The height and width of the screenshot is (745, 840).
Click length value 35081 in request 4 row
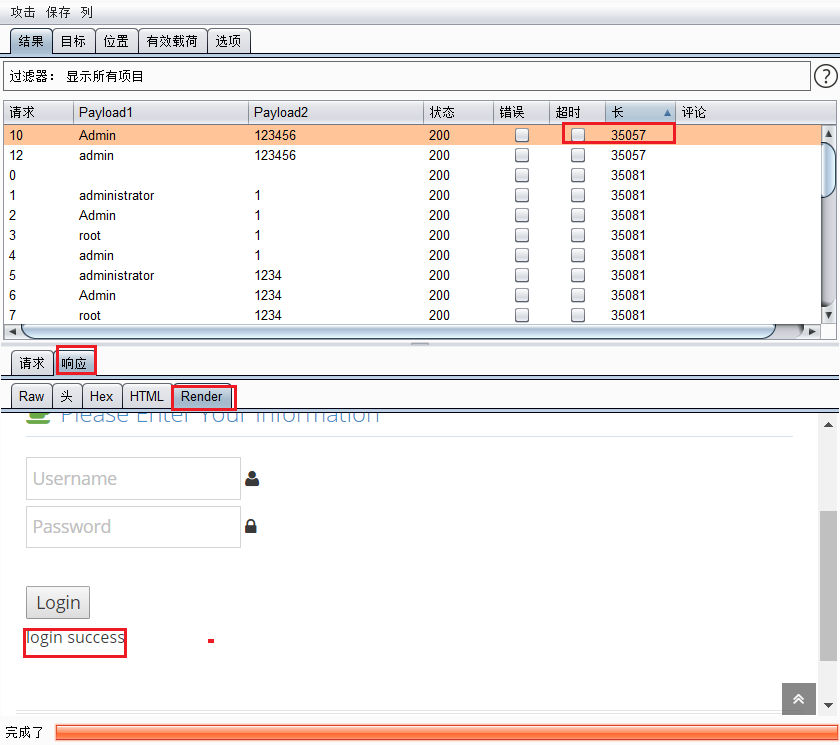pyautogui.click(x=628, y=255)
